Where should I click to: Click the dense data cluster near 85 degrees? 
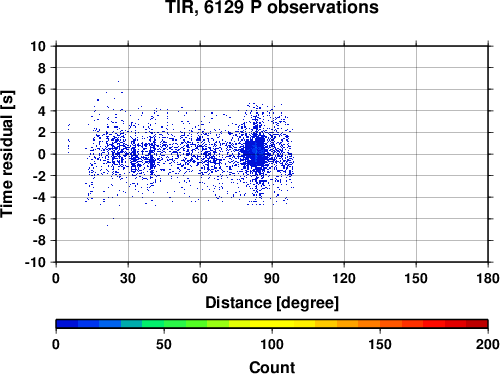tap(255, 152)
